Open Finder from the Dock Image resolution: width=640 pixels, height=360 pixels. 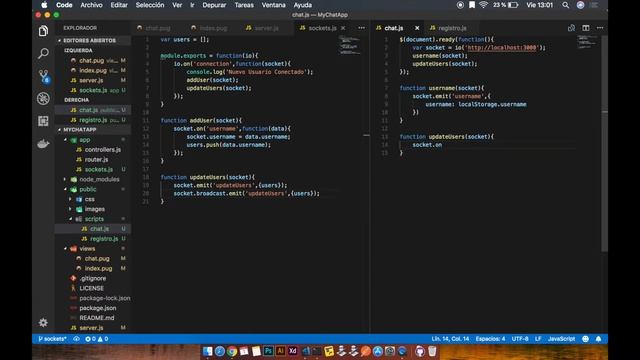pos(208,351)
